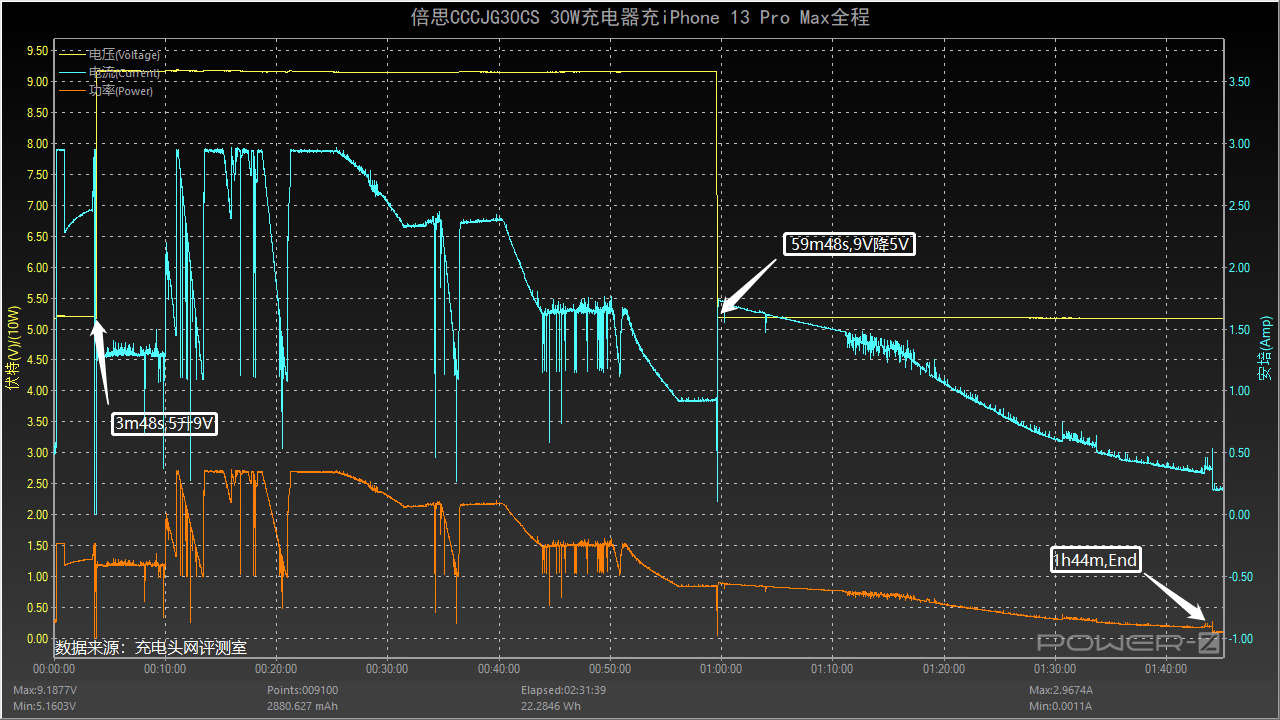This screenshot has width=1280, height=720.
Task: Click the 00:00:00 time axis label
Action: [x=55, y=668]
